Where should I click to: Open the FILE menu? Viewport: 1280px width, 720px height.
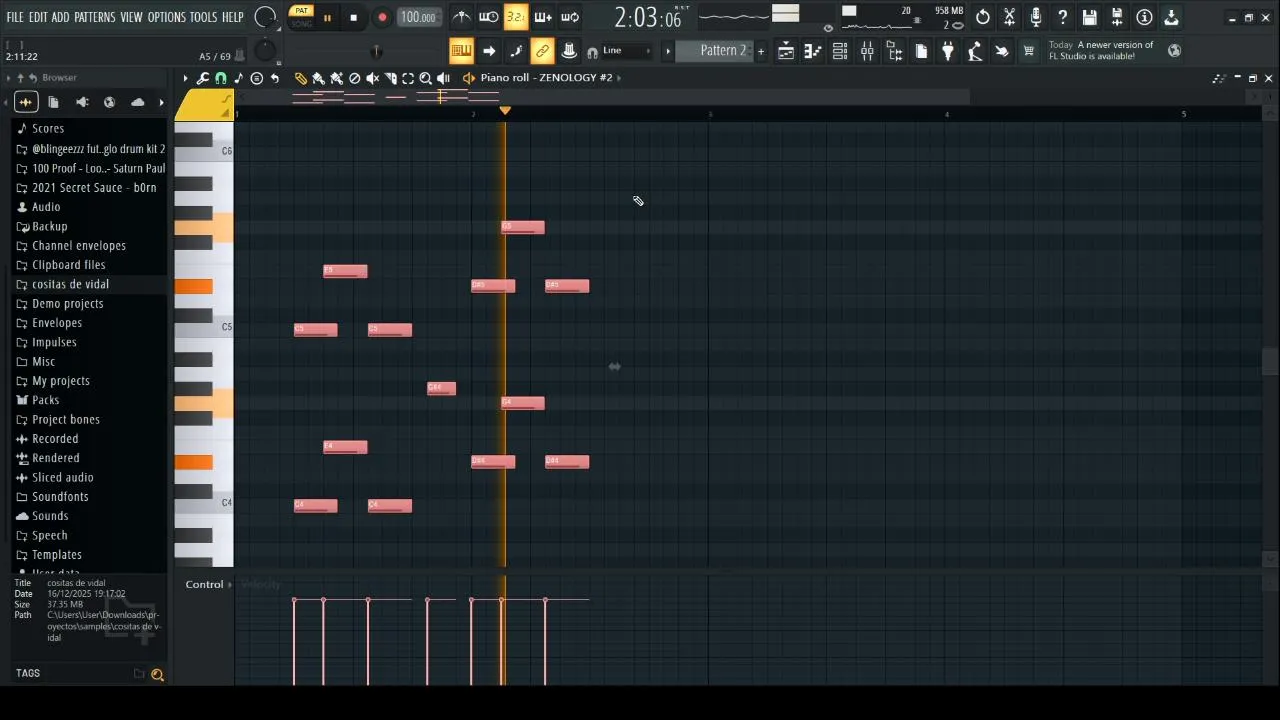click(15, 17)
